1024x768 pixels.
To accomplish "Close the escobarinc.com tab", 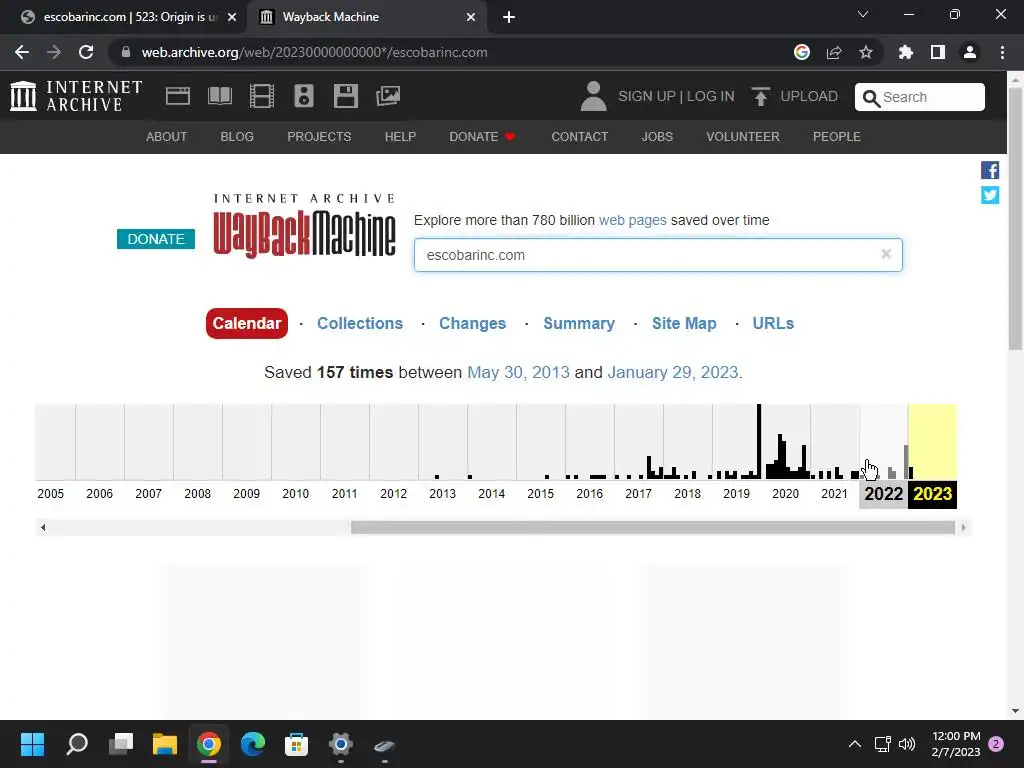I will (232, 17).
